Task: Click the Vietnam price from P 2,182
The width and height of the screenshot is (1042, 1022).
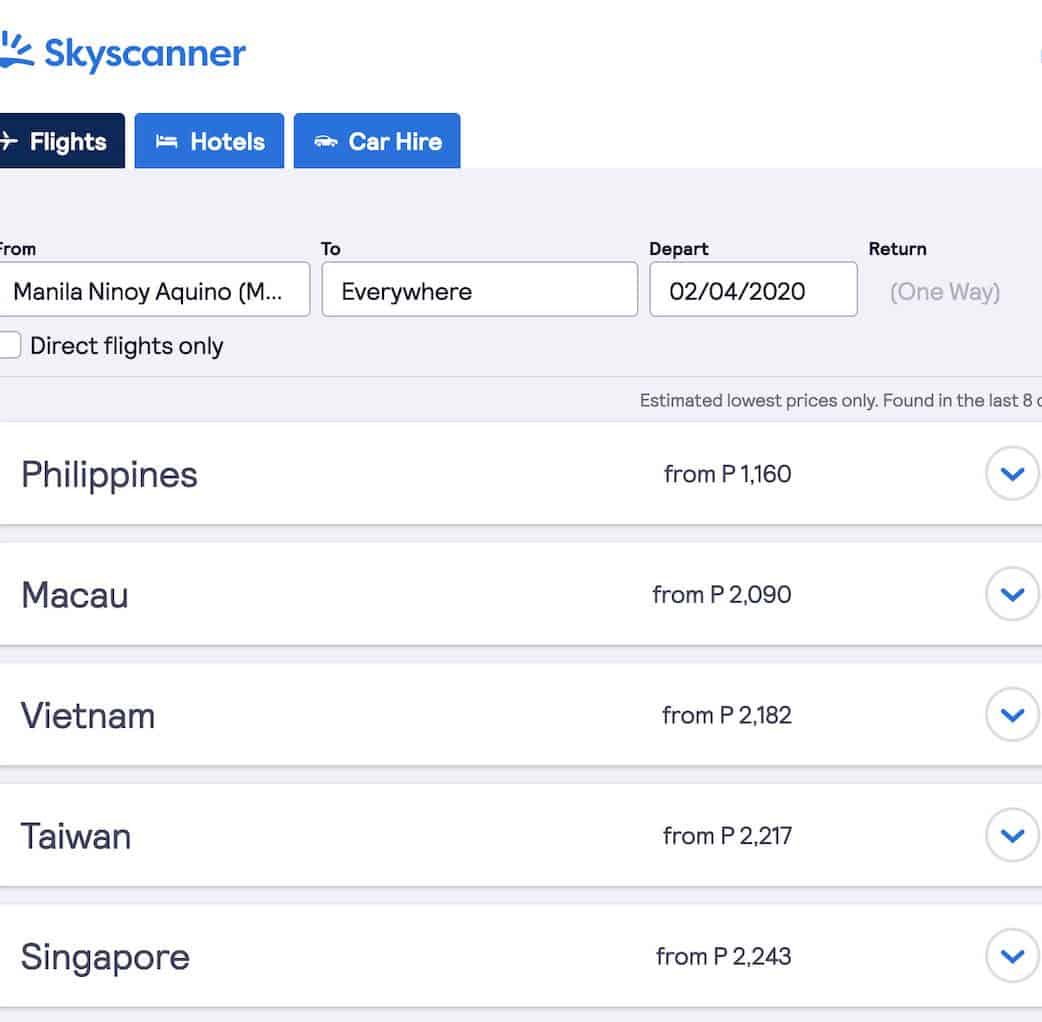Action: pos(726,715)
